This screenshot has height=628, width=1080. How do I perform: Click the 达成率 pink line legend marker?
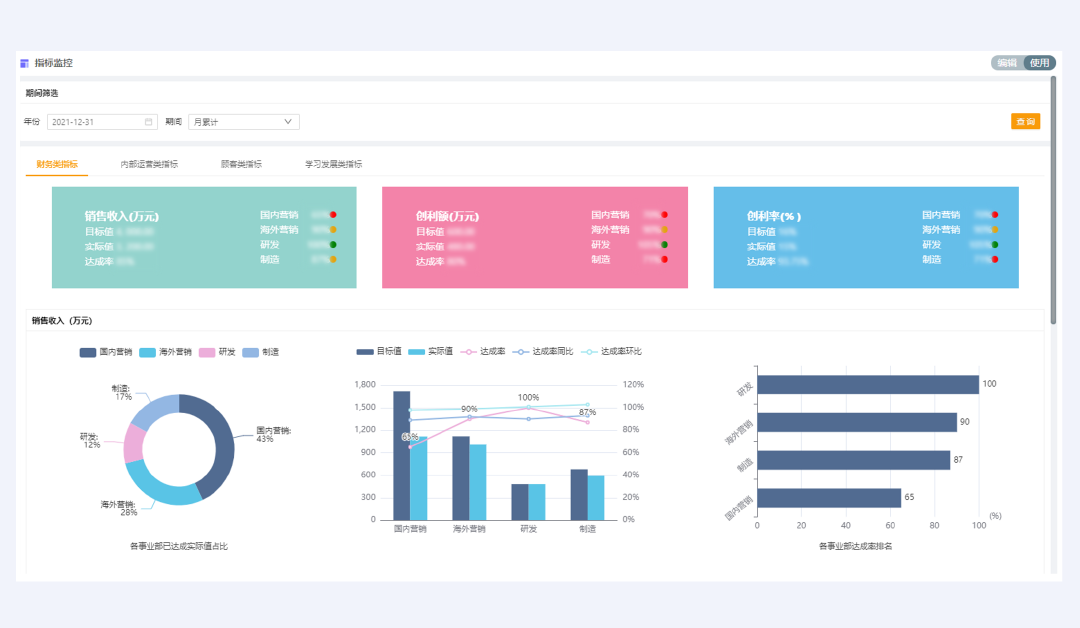tap(467, 352)
